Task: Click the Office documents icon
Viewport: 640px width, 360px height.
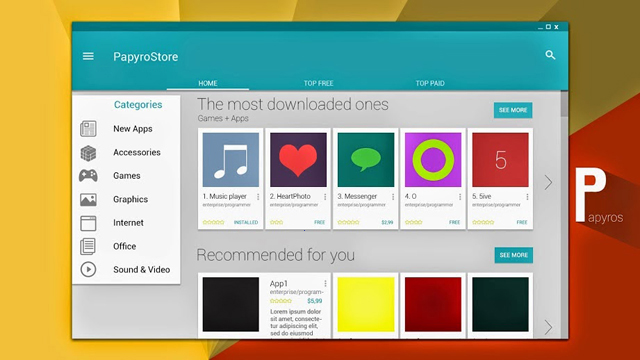Action: 88,246
